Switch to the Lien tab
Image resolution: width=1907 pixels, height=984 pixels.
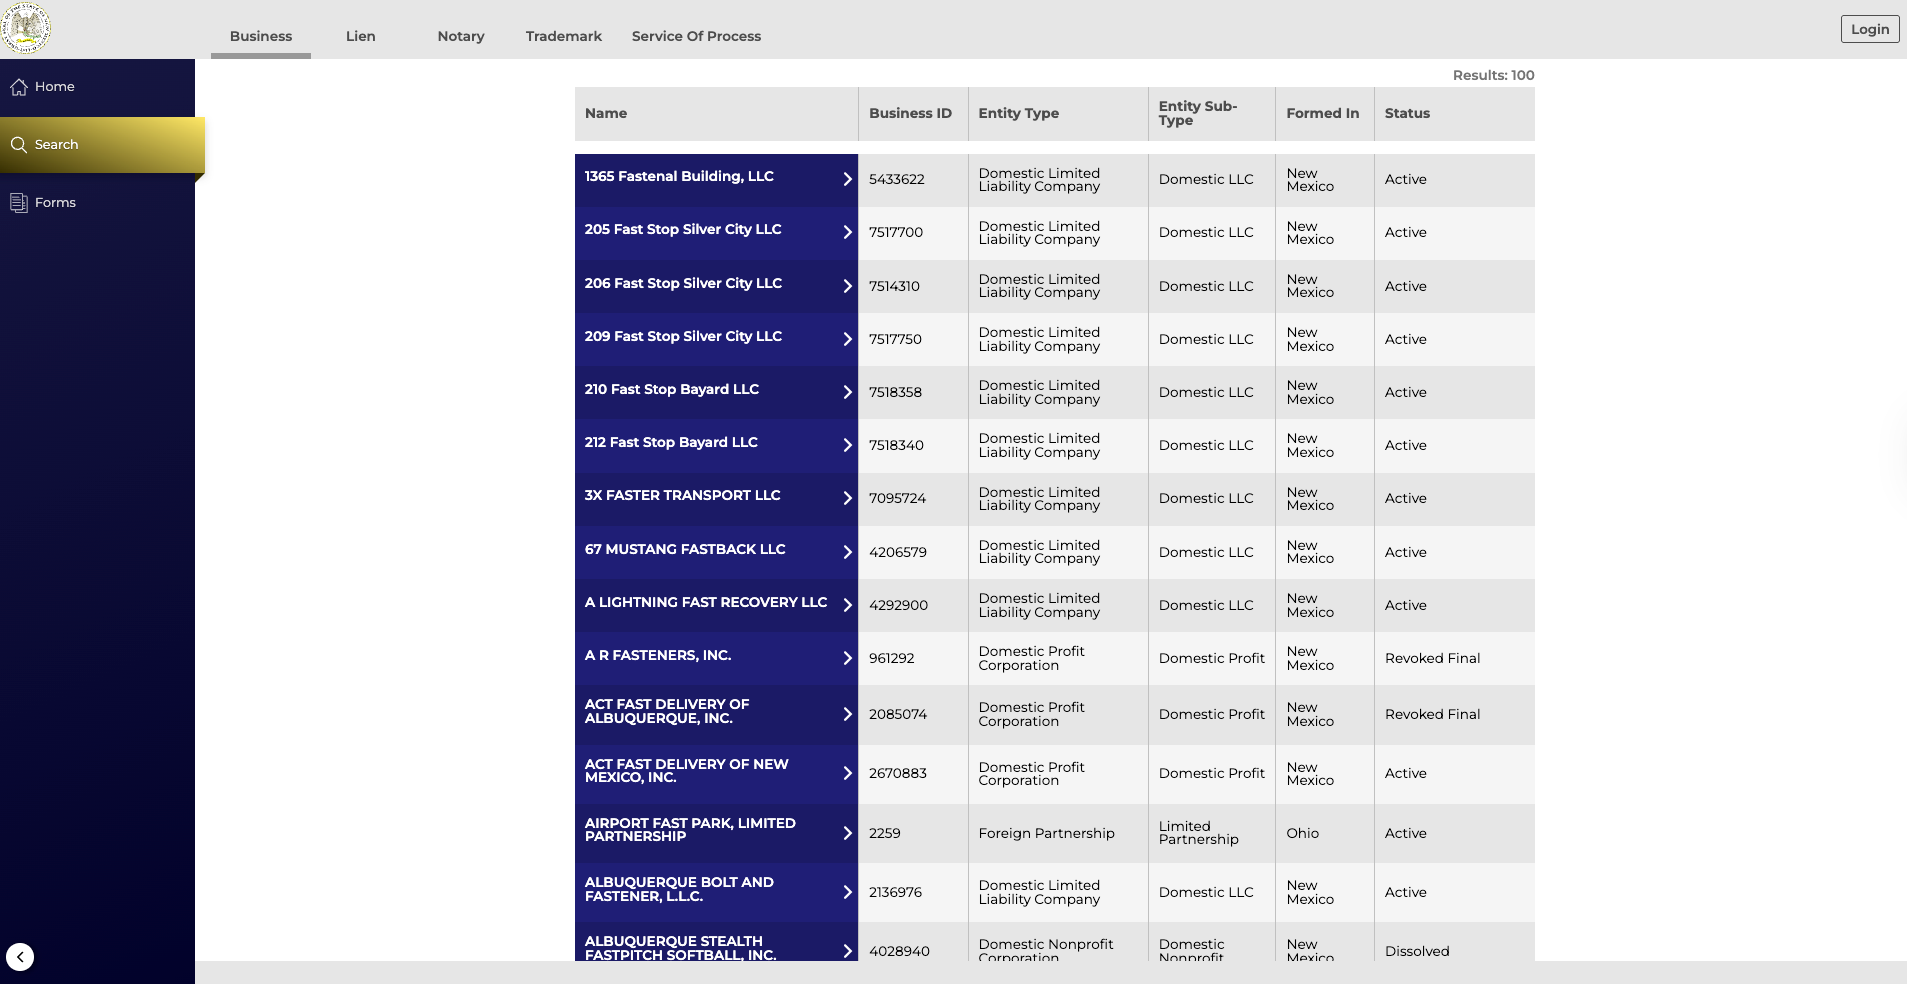(x=360, y=36)
